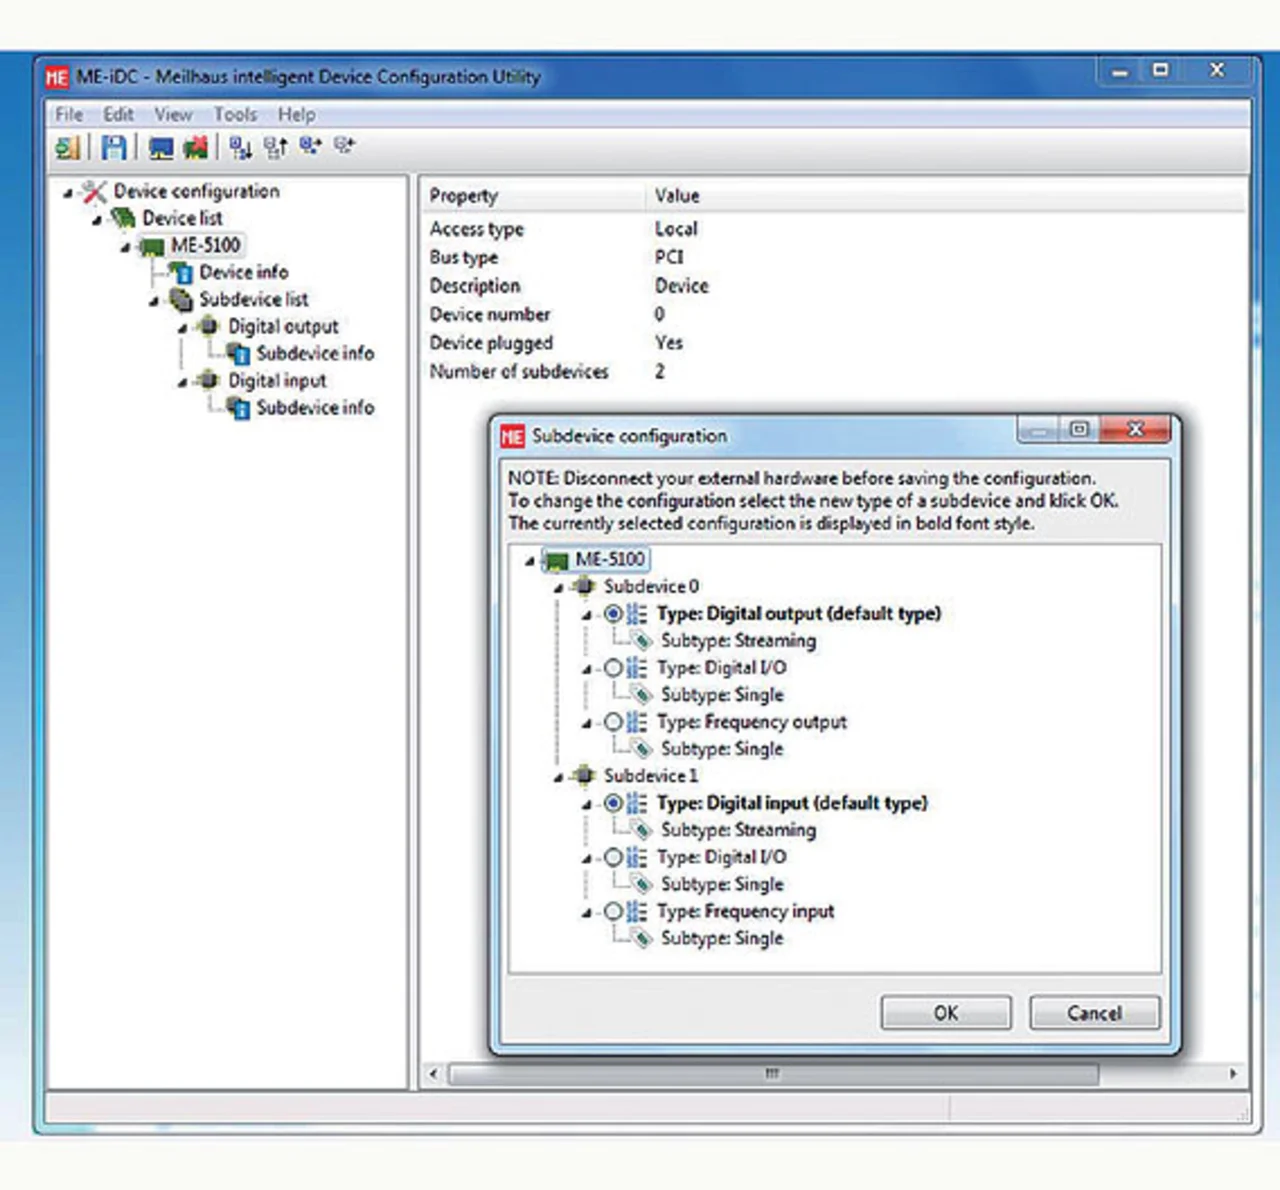Click Cancel in Subdevice configuration dialog
1280x1190 pixels.
coord(1095,1013)
